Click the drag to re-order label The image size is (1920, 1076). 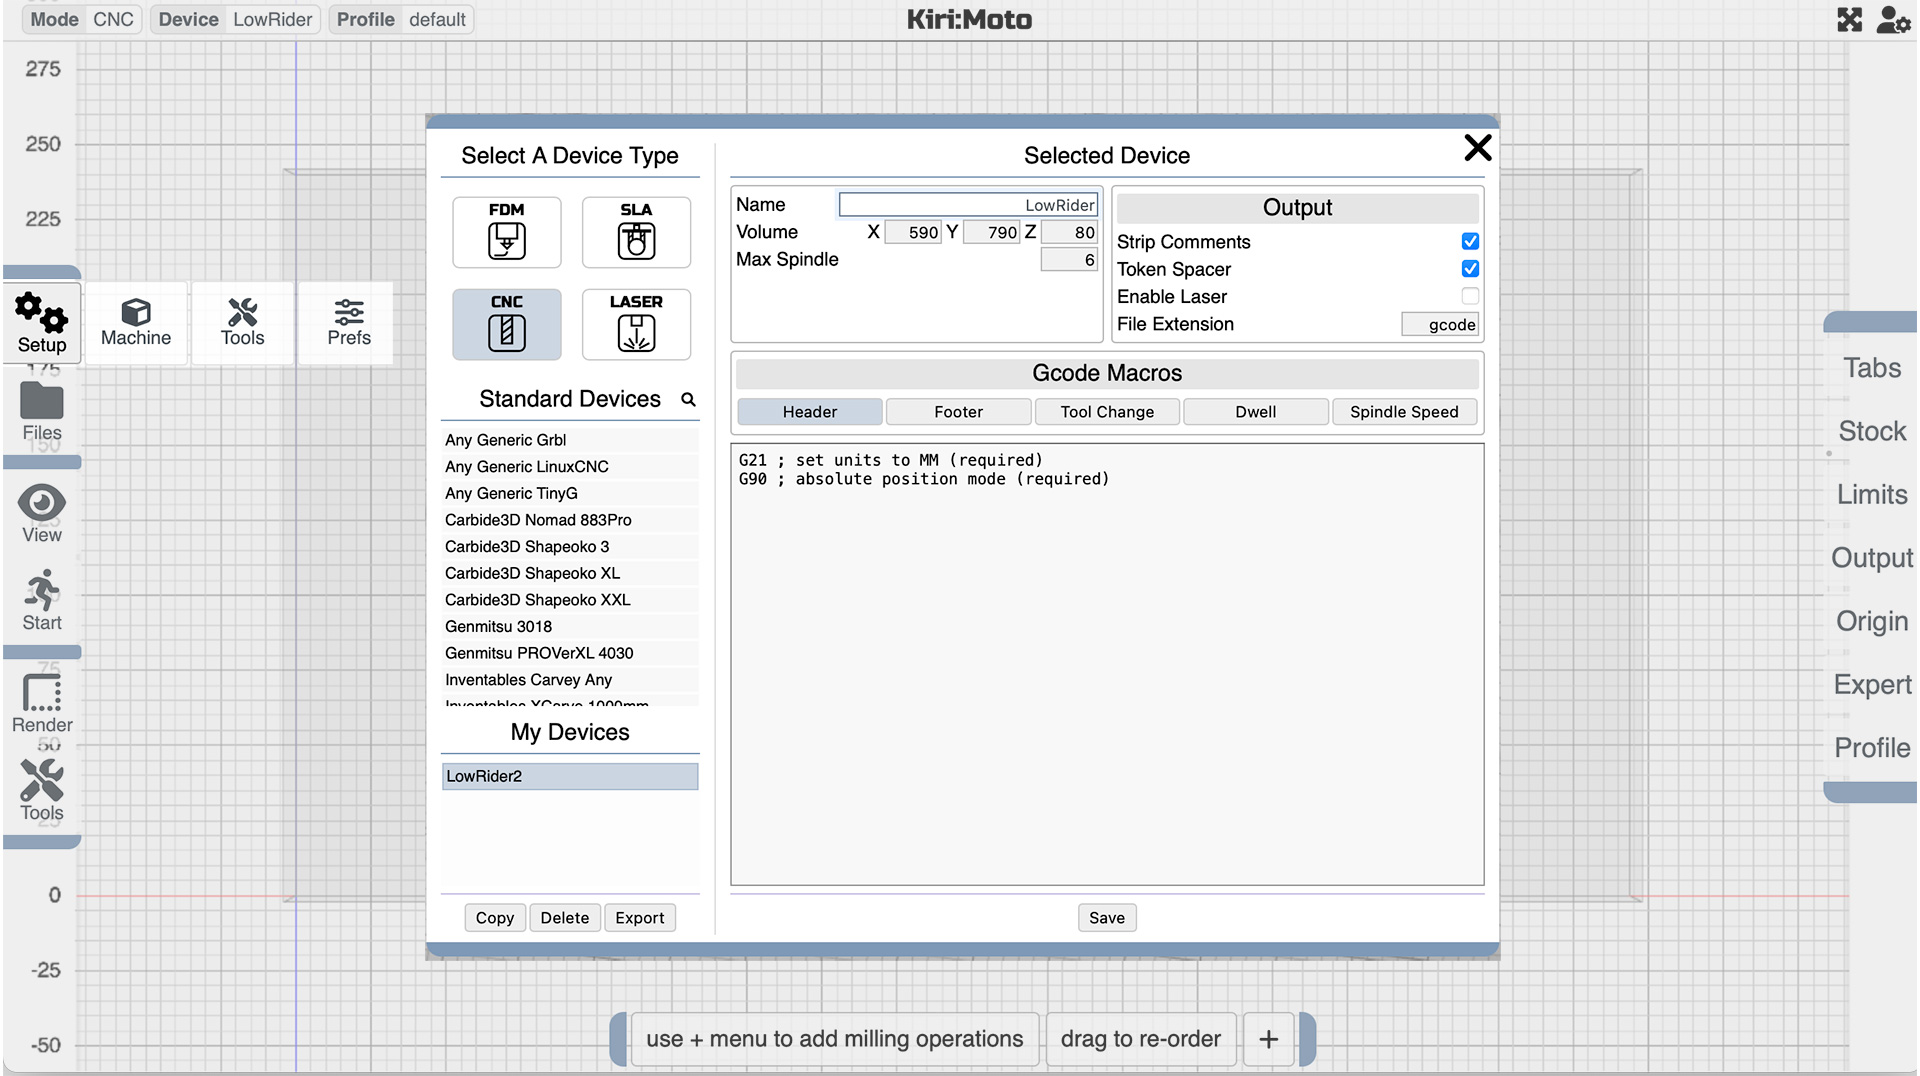pyautogui.click(x=1140, y=1039)
